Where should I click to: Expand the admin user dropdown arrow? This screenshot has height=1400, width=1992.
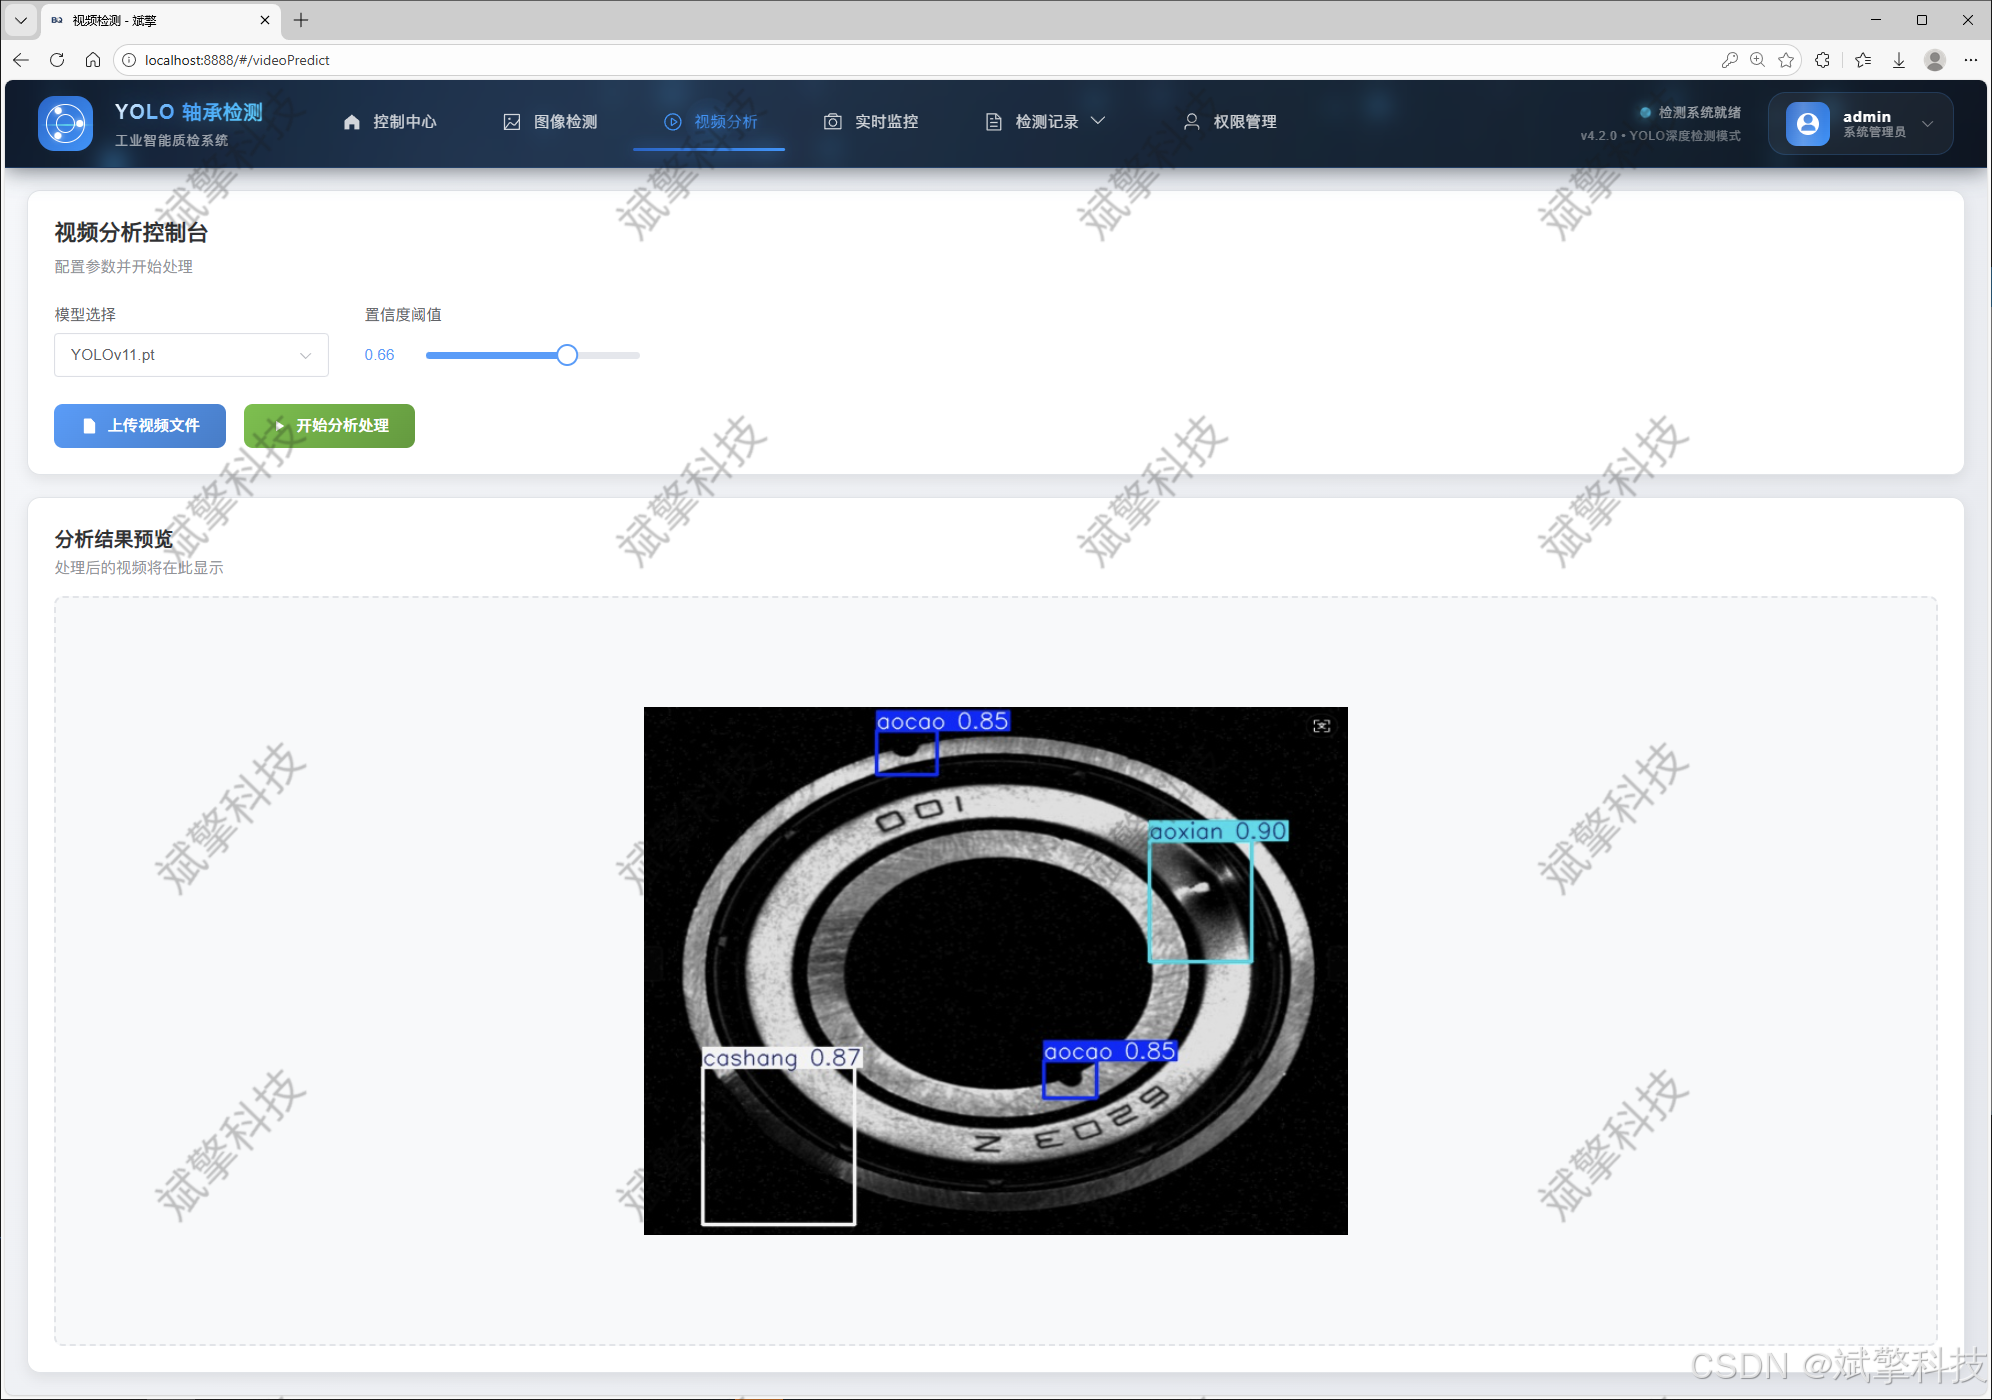click(x=1928, y=123)
